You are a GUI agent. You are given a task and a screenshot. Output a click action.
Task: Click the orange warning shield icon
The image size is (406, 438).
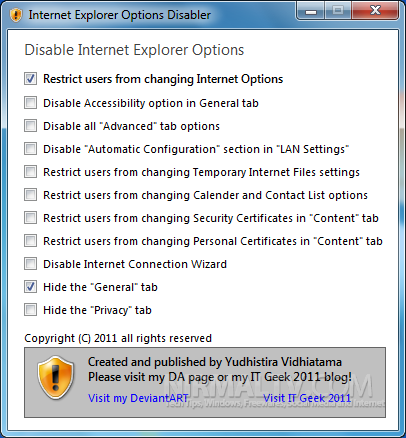point(55,377)
